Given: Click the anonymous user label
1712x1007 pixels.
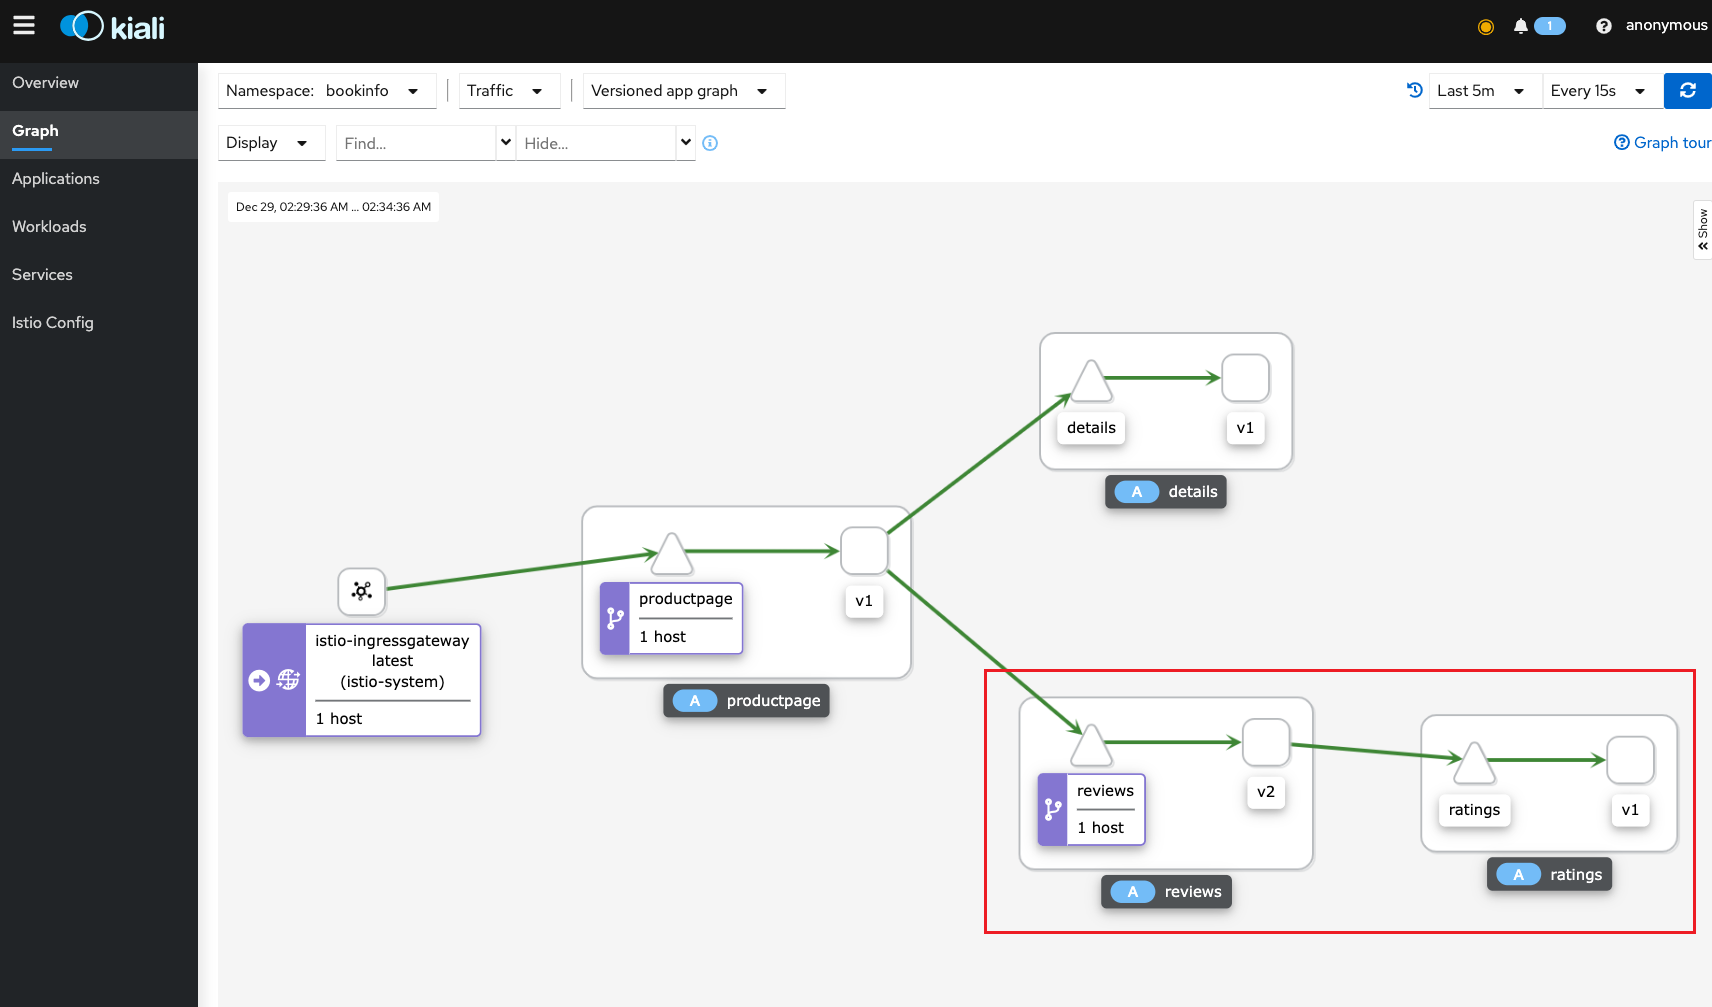Looking at the screenshot, I should [1666, 25].
